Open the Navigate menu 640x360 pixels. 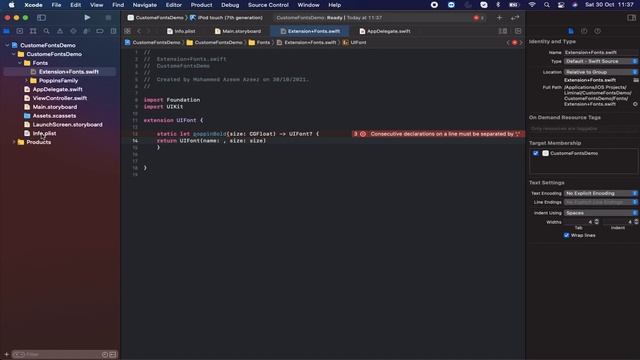click(x=144, y=5)
